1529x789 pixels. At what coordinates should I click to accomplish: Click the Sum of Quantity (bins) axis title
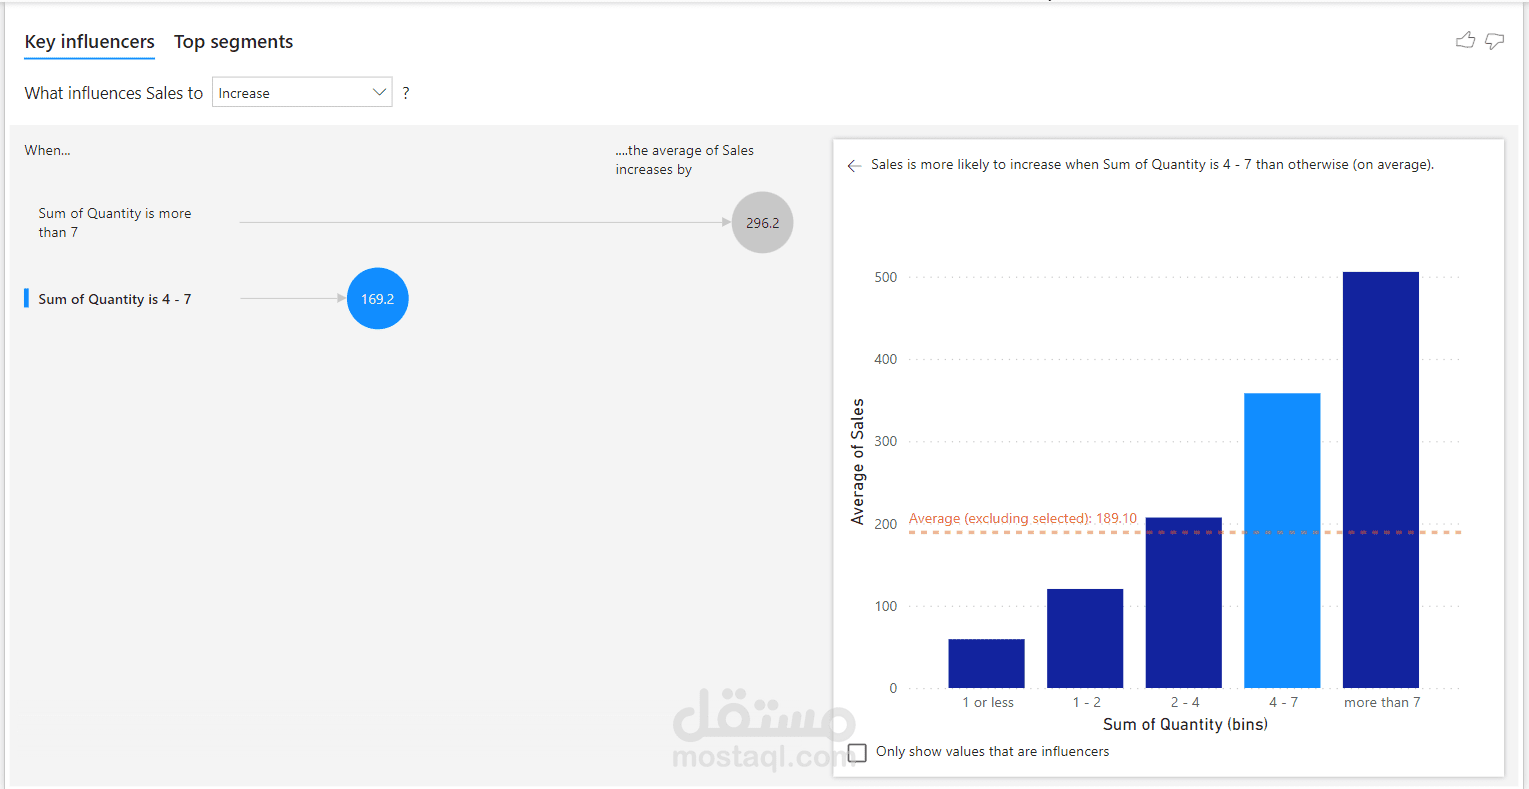1185,724
